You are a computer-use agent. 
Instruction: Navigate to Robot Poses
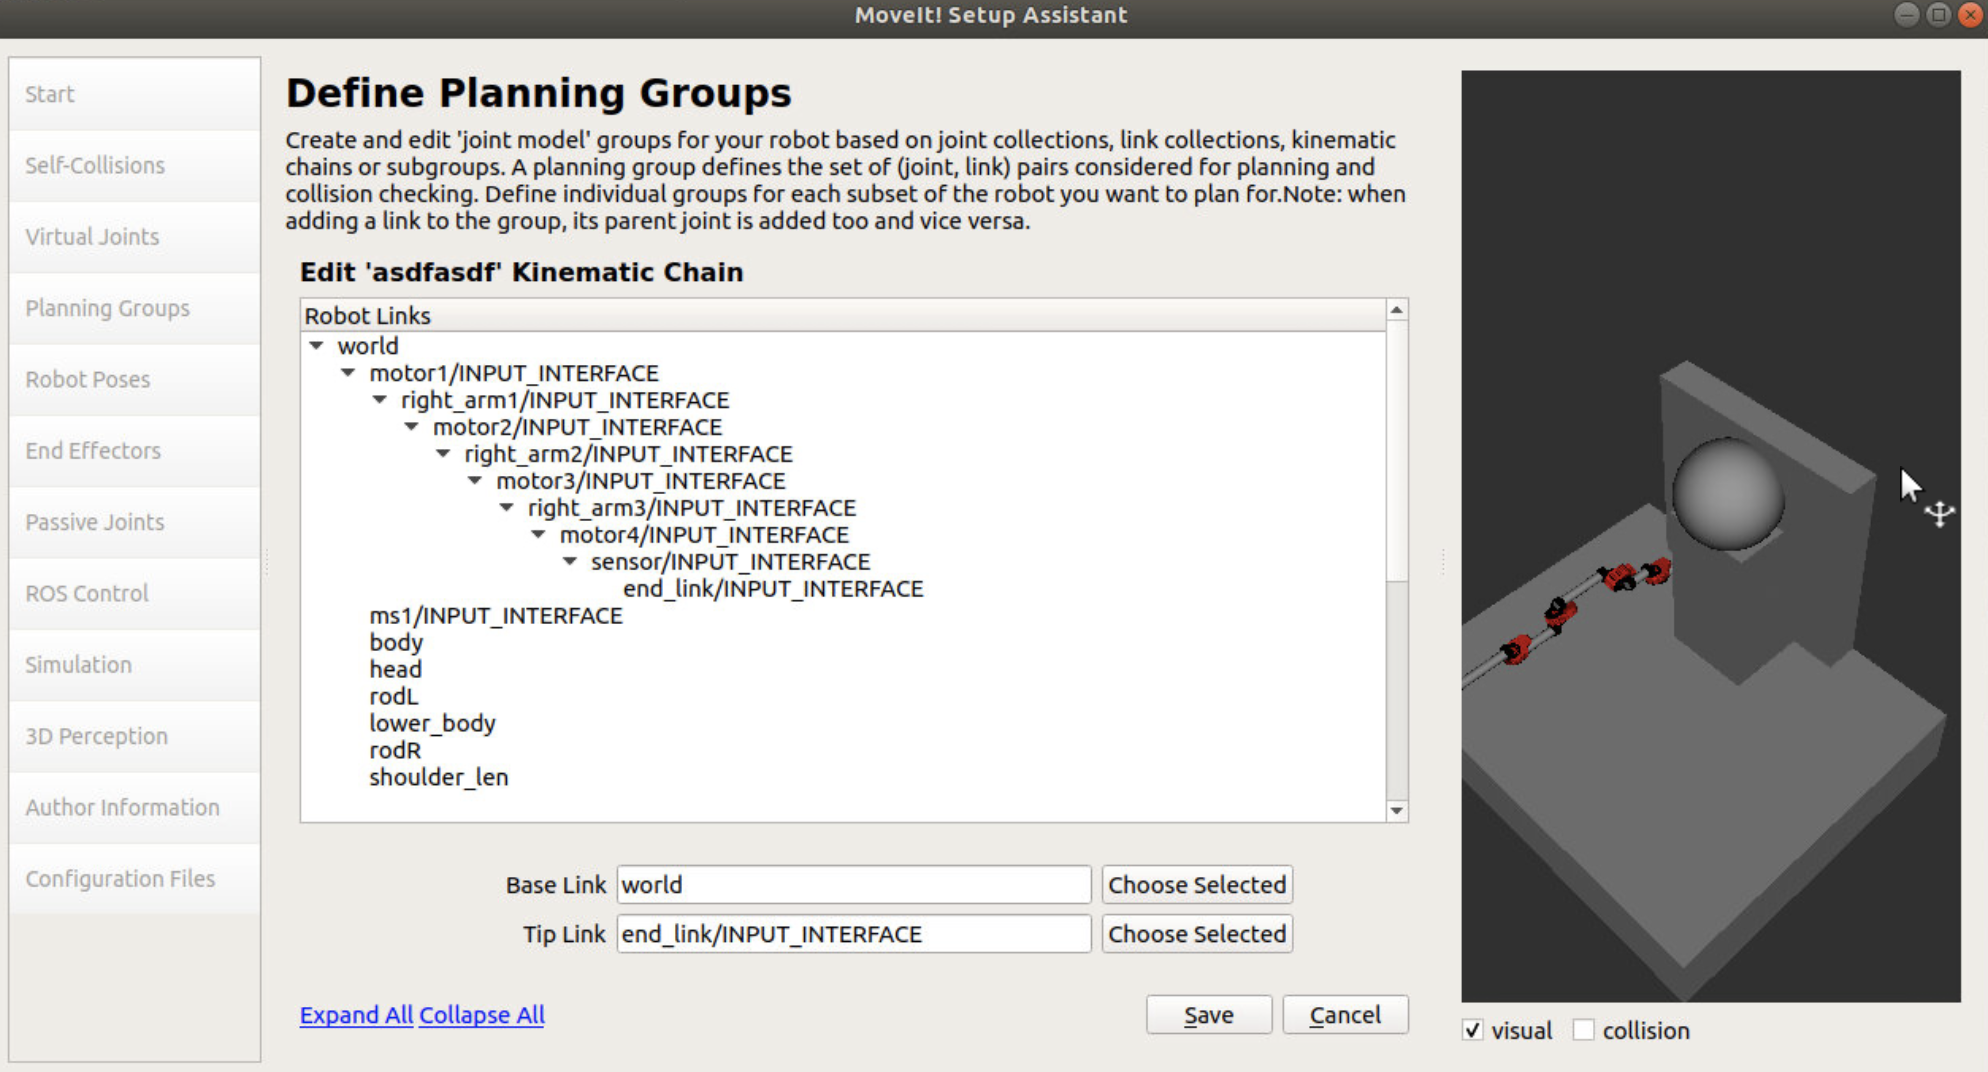click(x=87, y=380)
